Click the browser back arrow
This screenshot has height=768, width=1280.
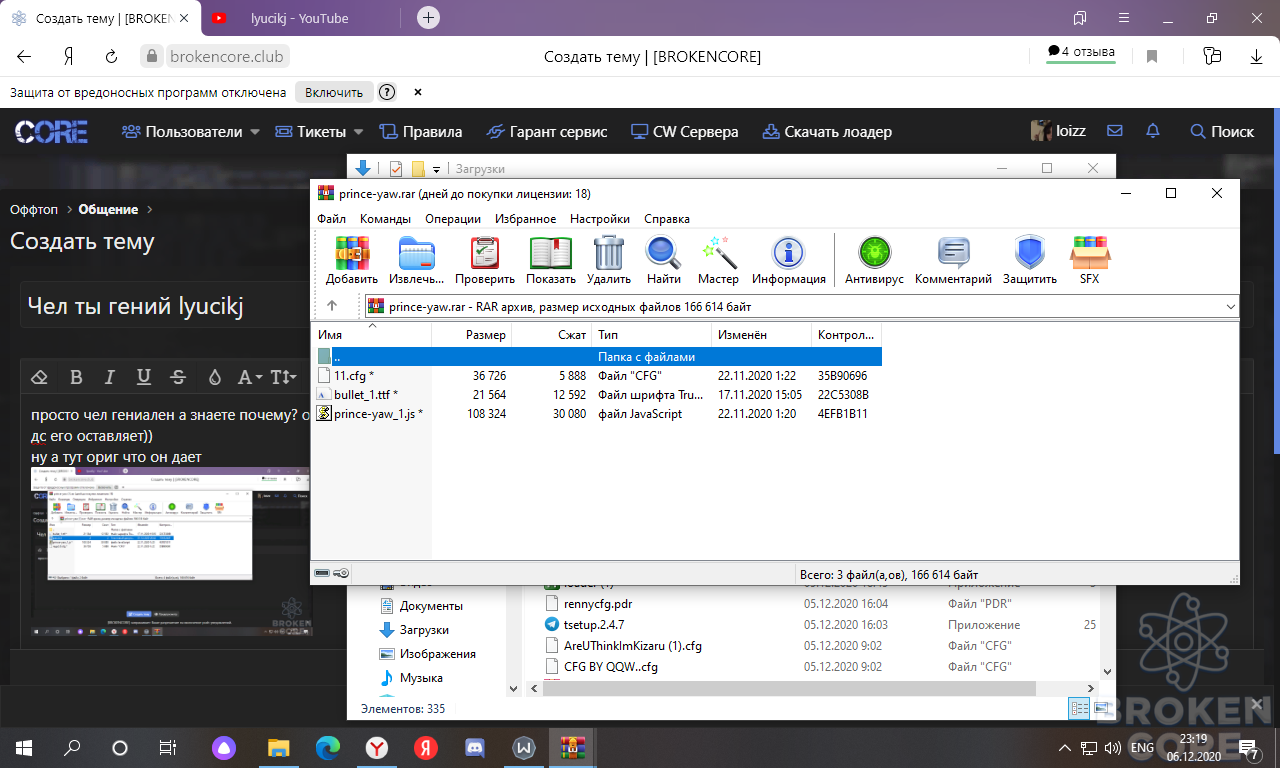24,56
